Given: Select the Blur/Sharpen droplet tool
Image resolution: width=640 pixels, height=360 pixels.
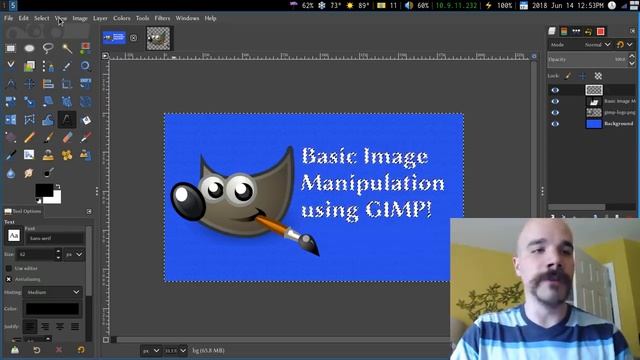Looking at the screenshot, I should tap(11, 173).
